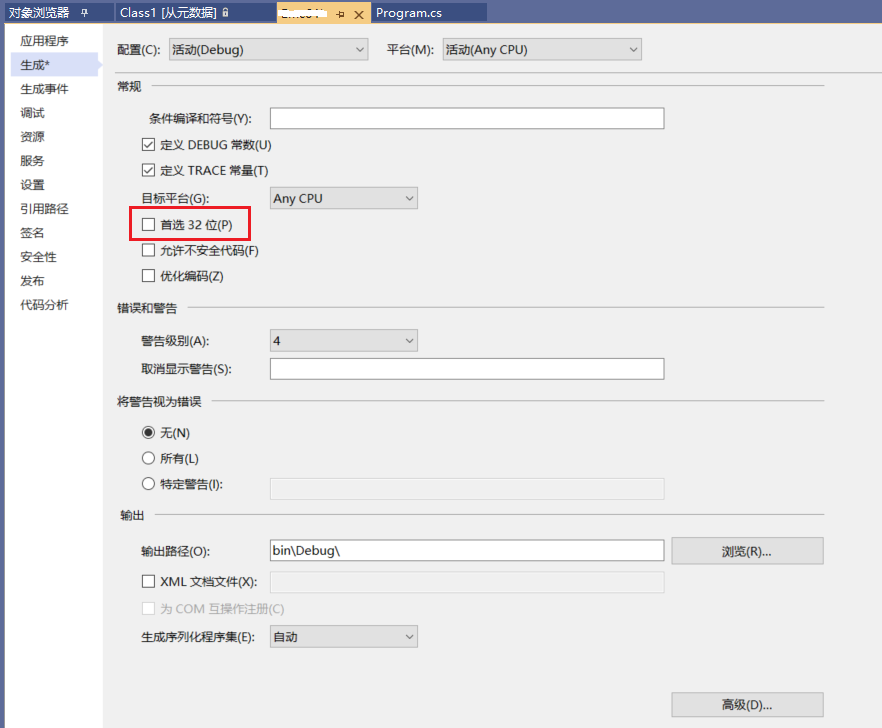Expand the 目标平台 Any CPU dropdown

(344, 198)
